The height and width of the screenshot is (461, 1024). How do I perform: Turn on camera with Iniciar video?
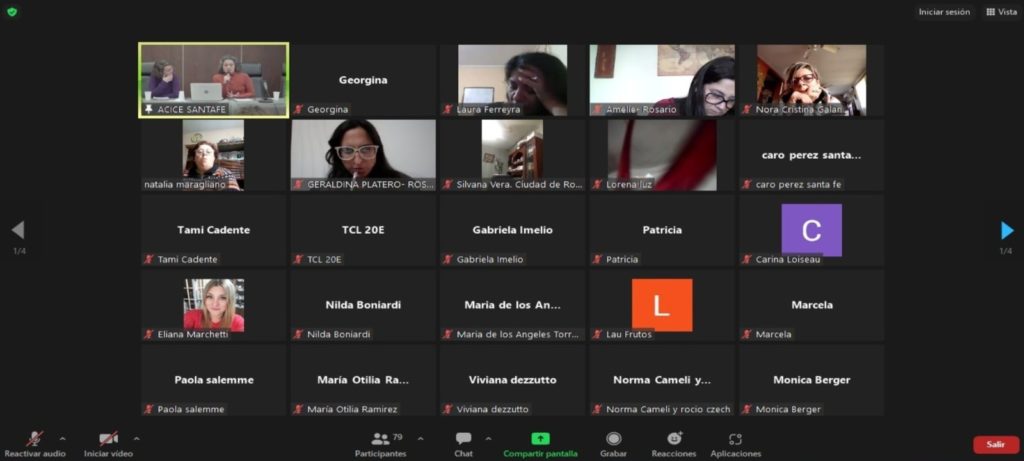tap(108, 443)
